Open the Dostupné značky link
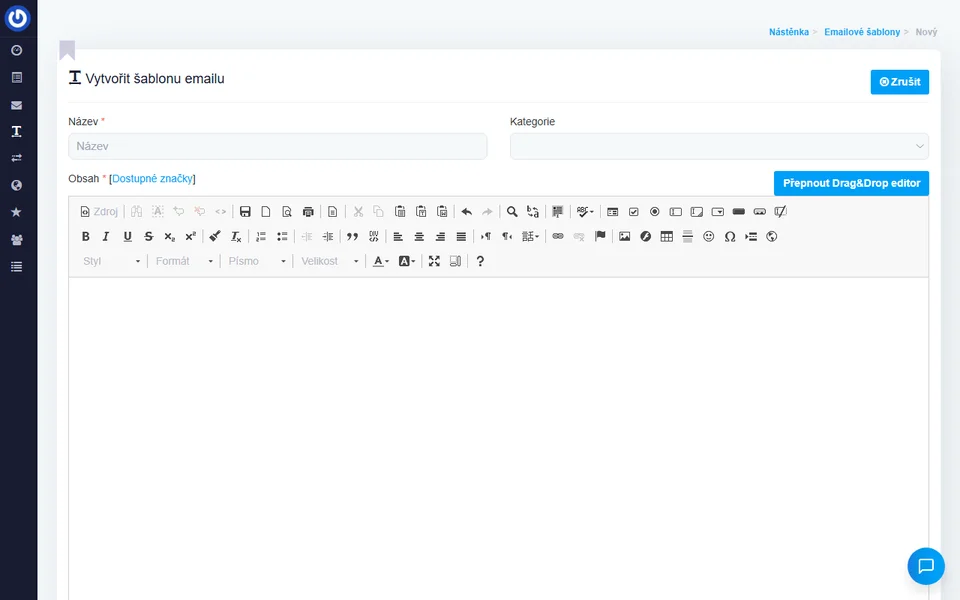 [152, 178]
